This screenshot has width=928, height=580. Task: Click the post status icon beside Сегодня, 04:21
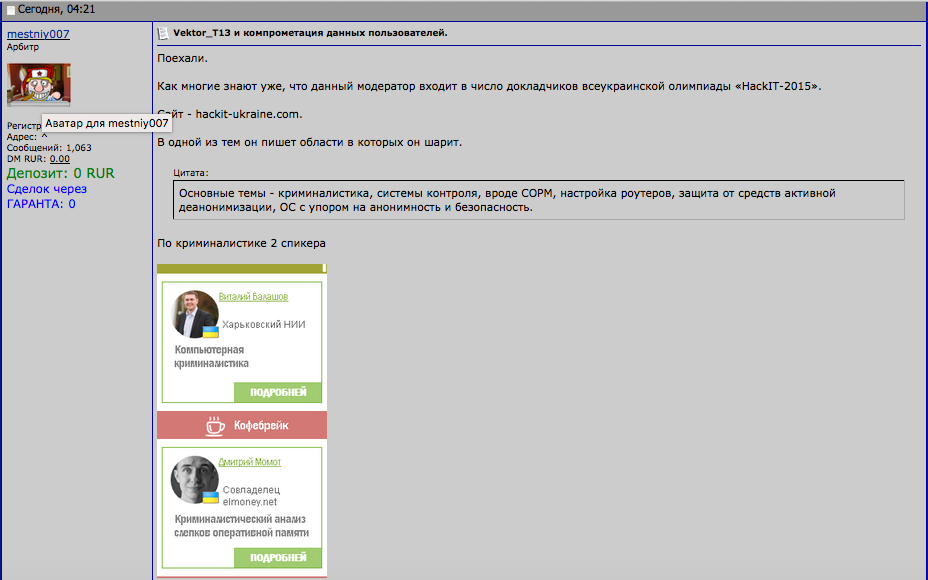11,9
